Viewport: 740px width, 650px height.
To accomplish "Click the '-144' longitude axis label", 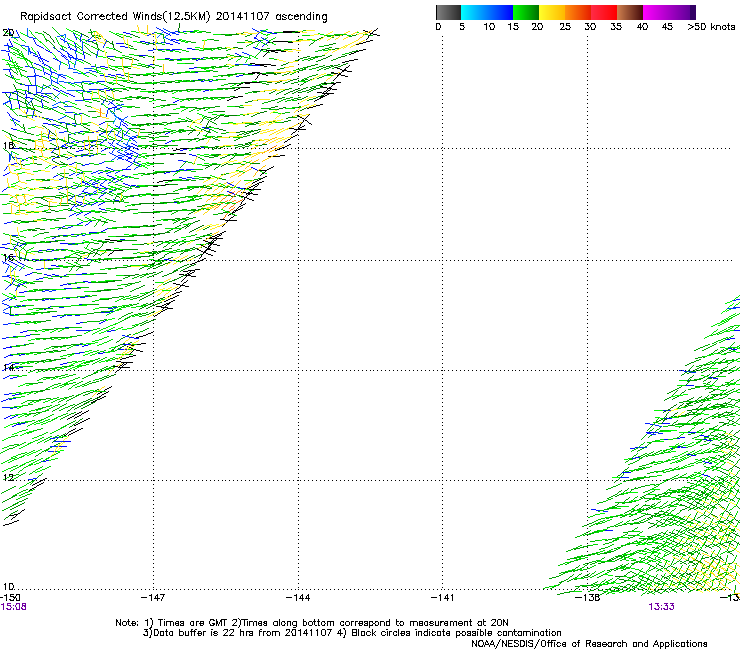I will coord(298,598).
